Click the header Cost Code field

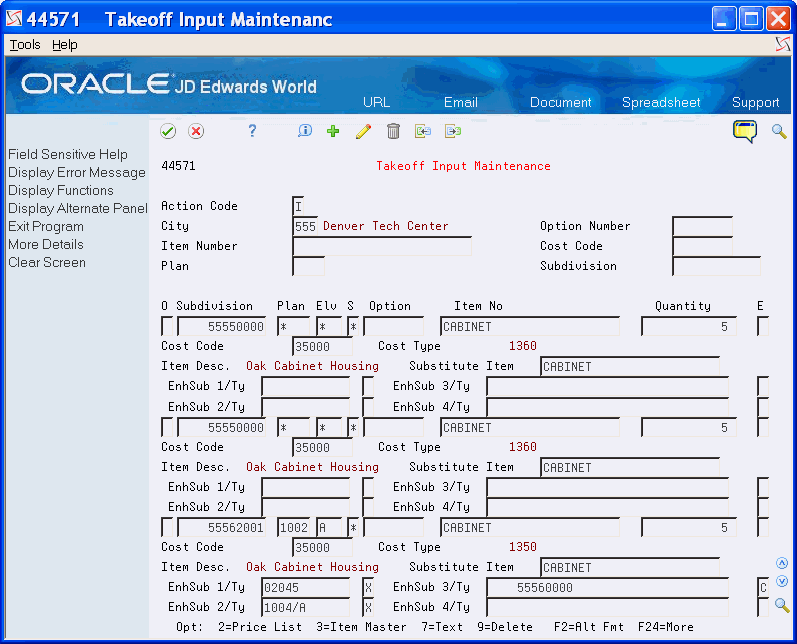click(702, 246)
